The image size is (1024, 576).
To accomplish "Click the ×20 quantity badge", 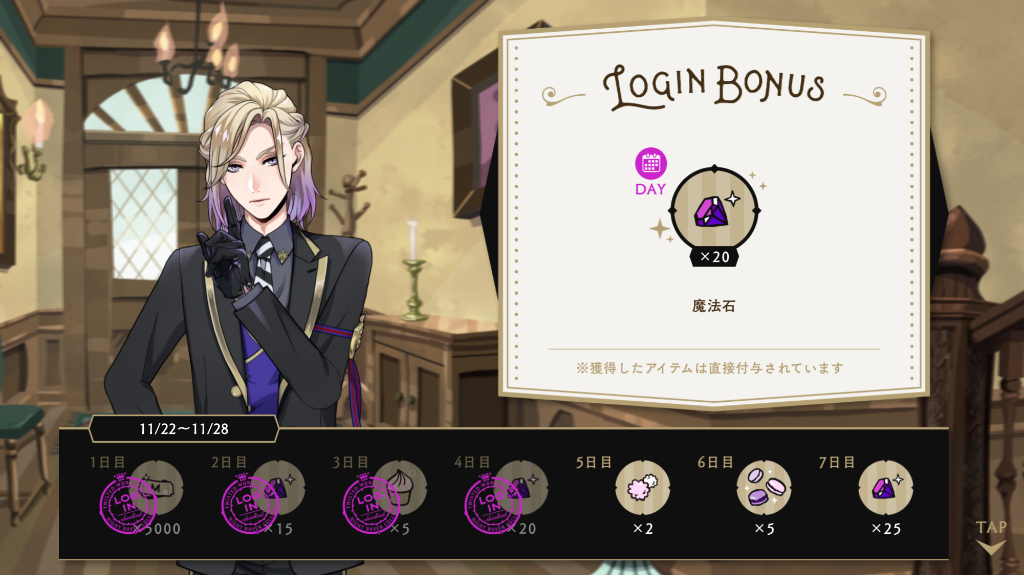I will coord(714,257).
